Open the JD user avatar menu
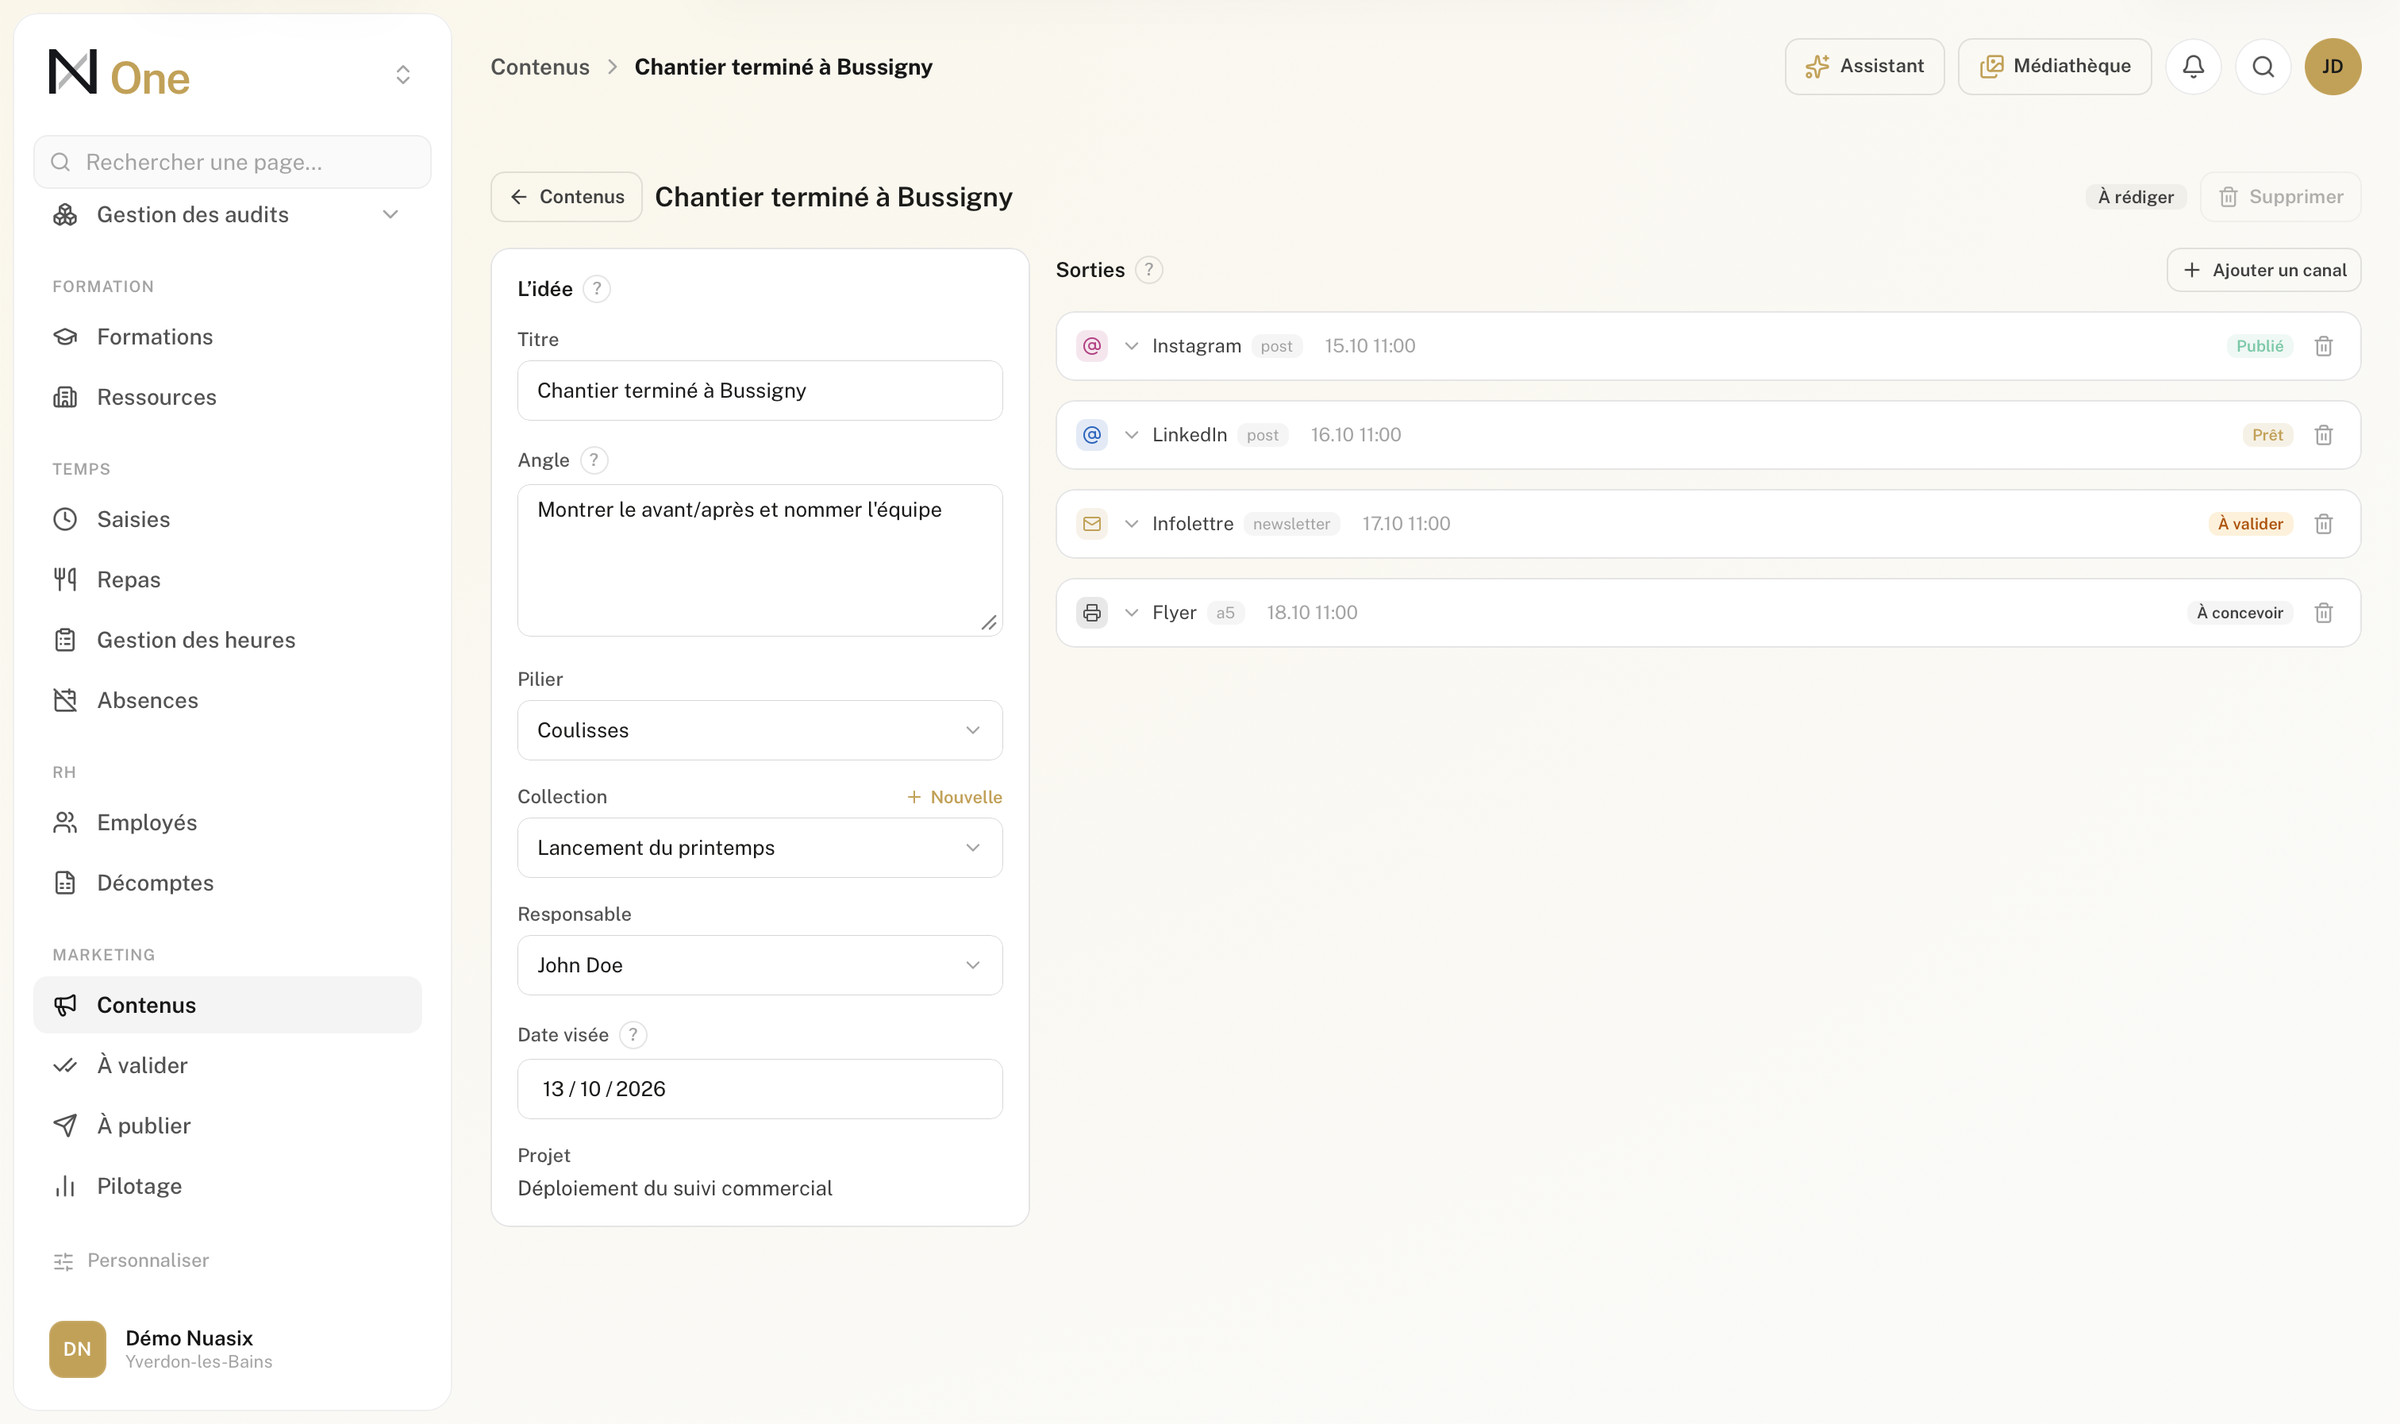This screenshot has height=1424, width=2400. pyautogui.click(x=2333, y=66)
